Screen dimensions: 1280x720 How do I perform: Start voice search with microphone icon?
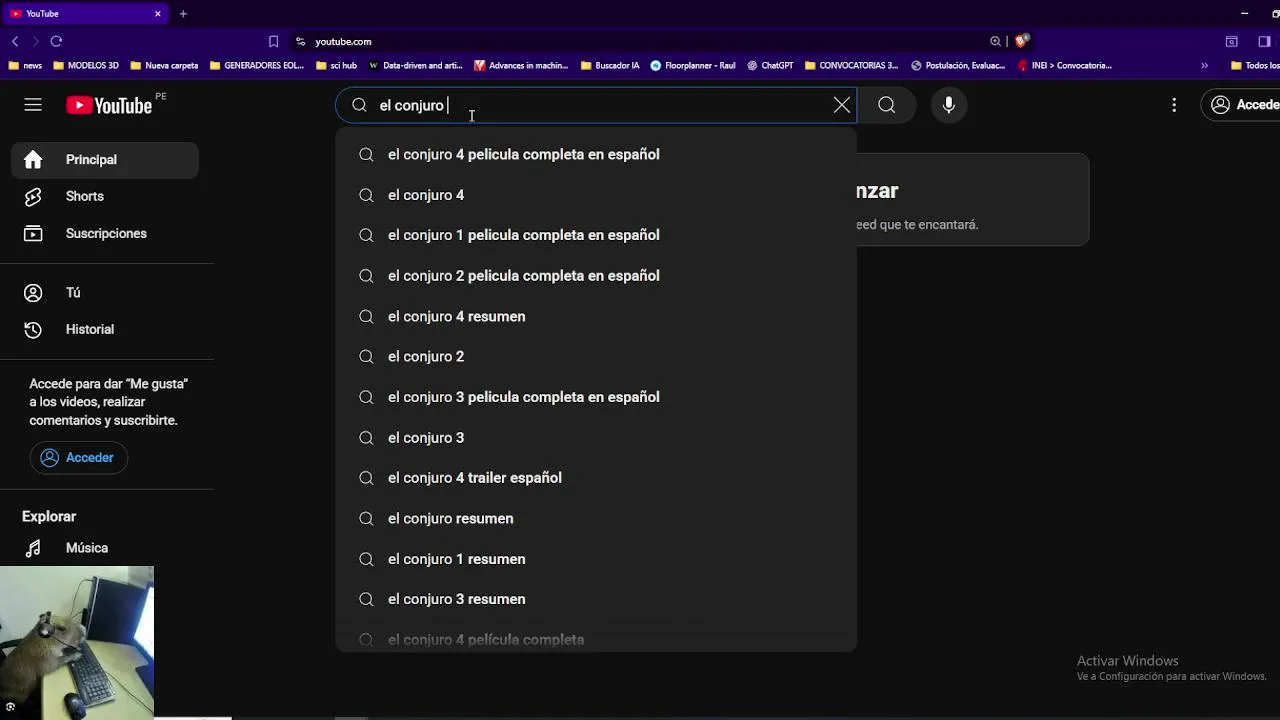click(949, 105)
